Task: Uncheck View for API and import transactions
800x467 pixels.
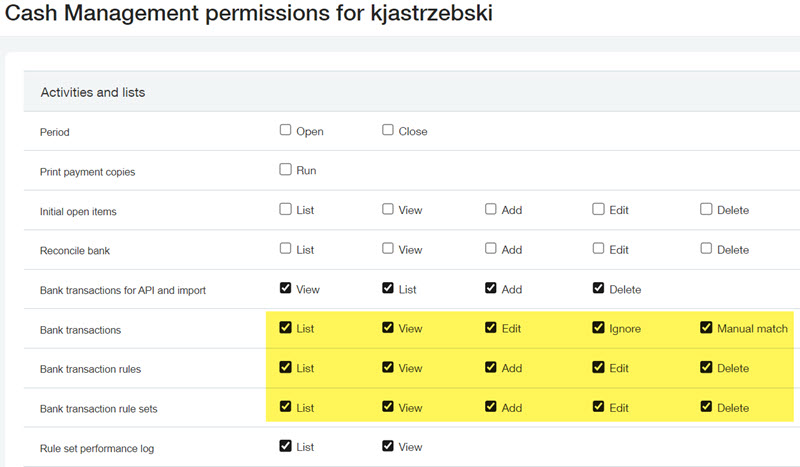Action: (286, 288)
